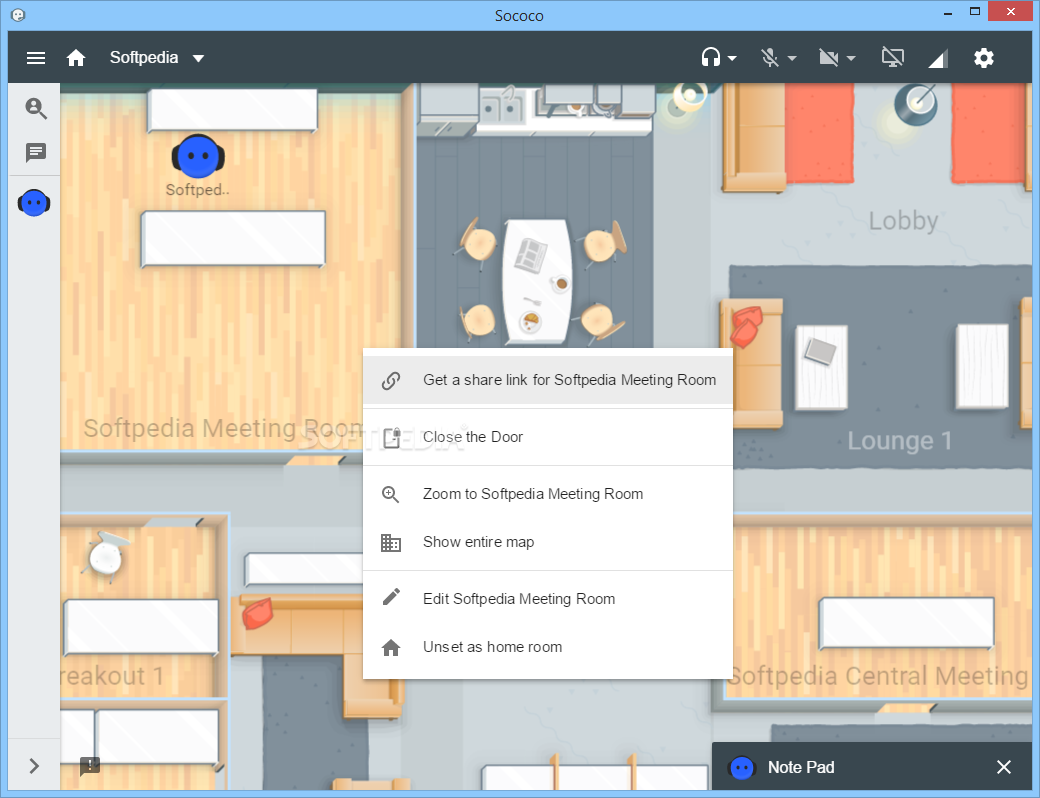Choose Close the Door menu item

pyautogui.click(x=548, y=437)
